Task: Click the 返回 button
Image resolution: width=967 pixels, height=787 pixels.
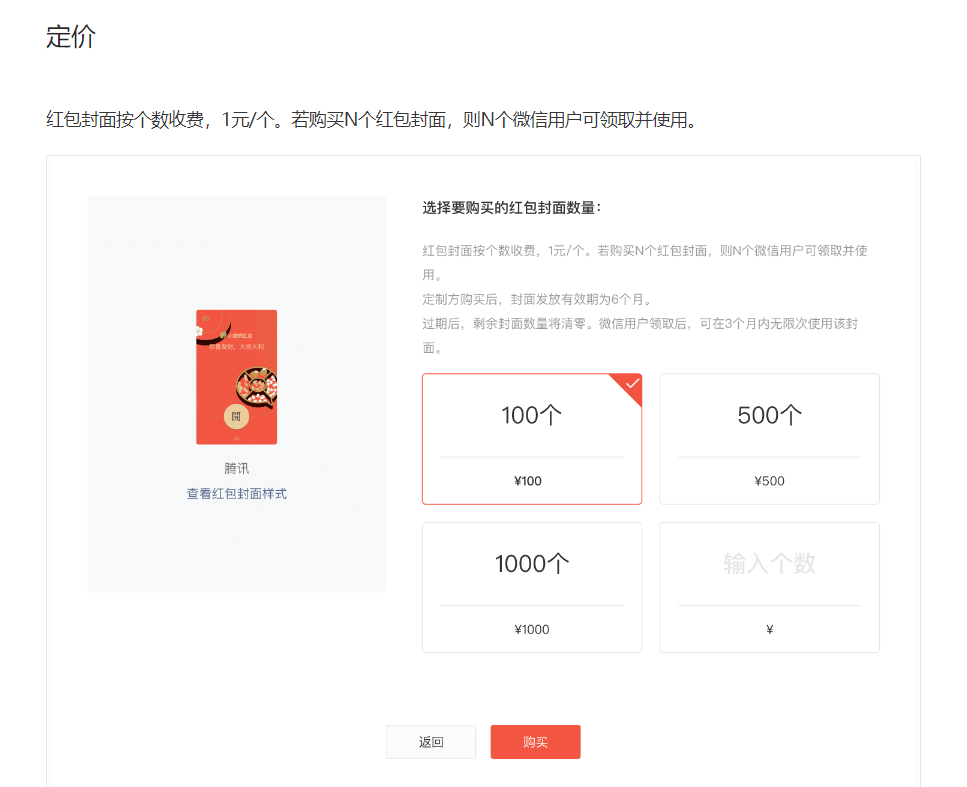Action: coord(431,742)
